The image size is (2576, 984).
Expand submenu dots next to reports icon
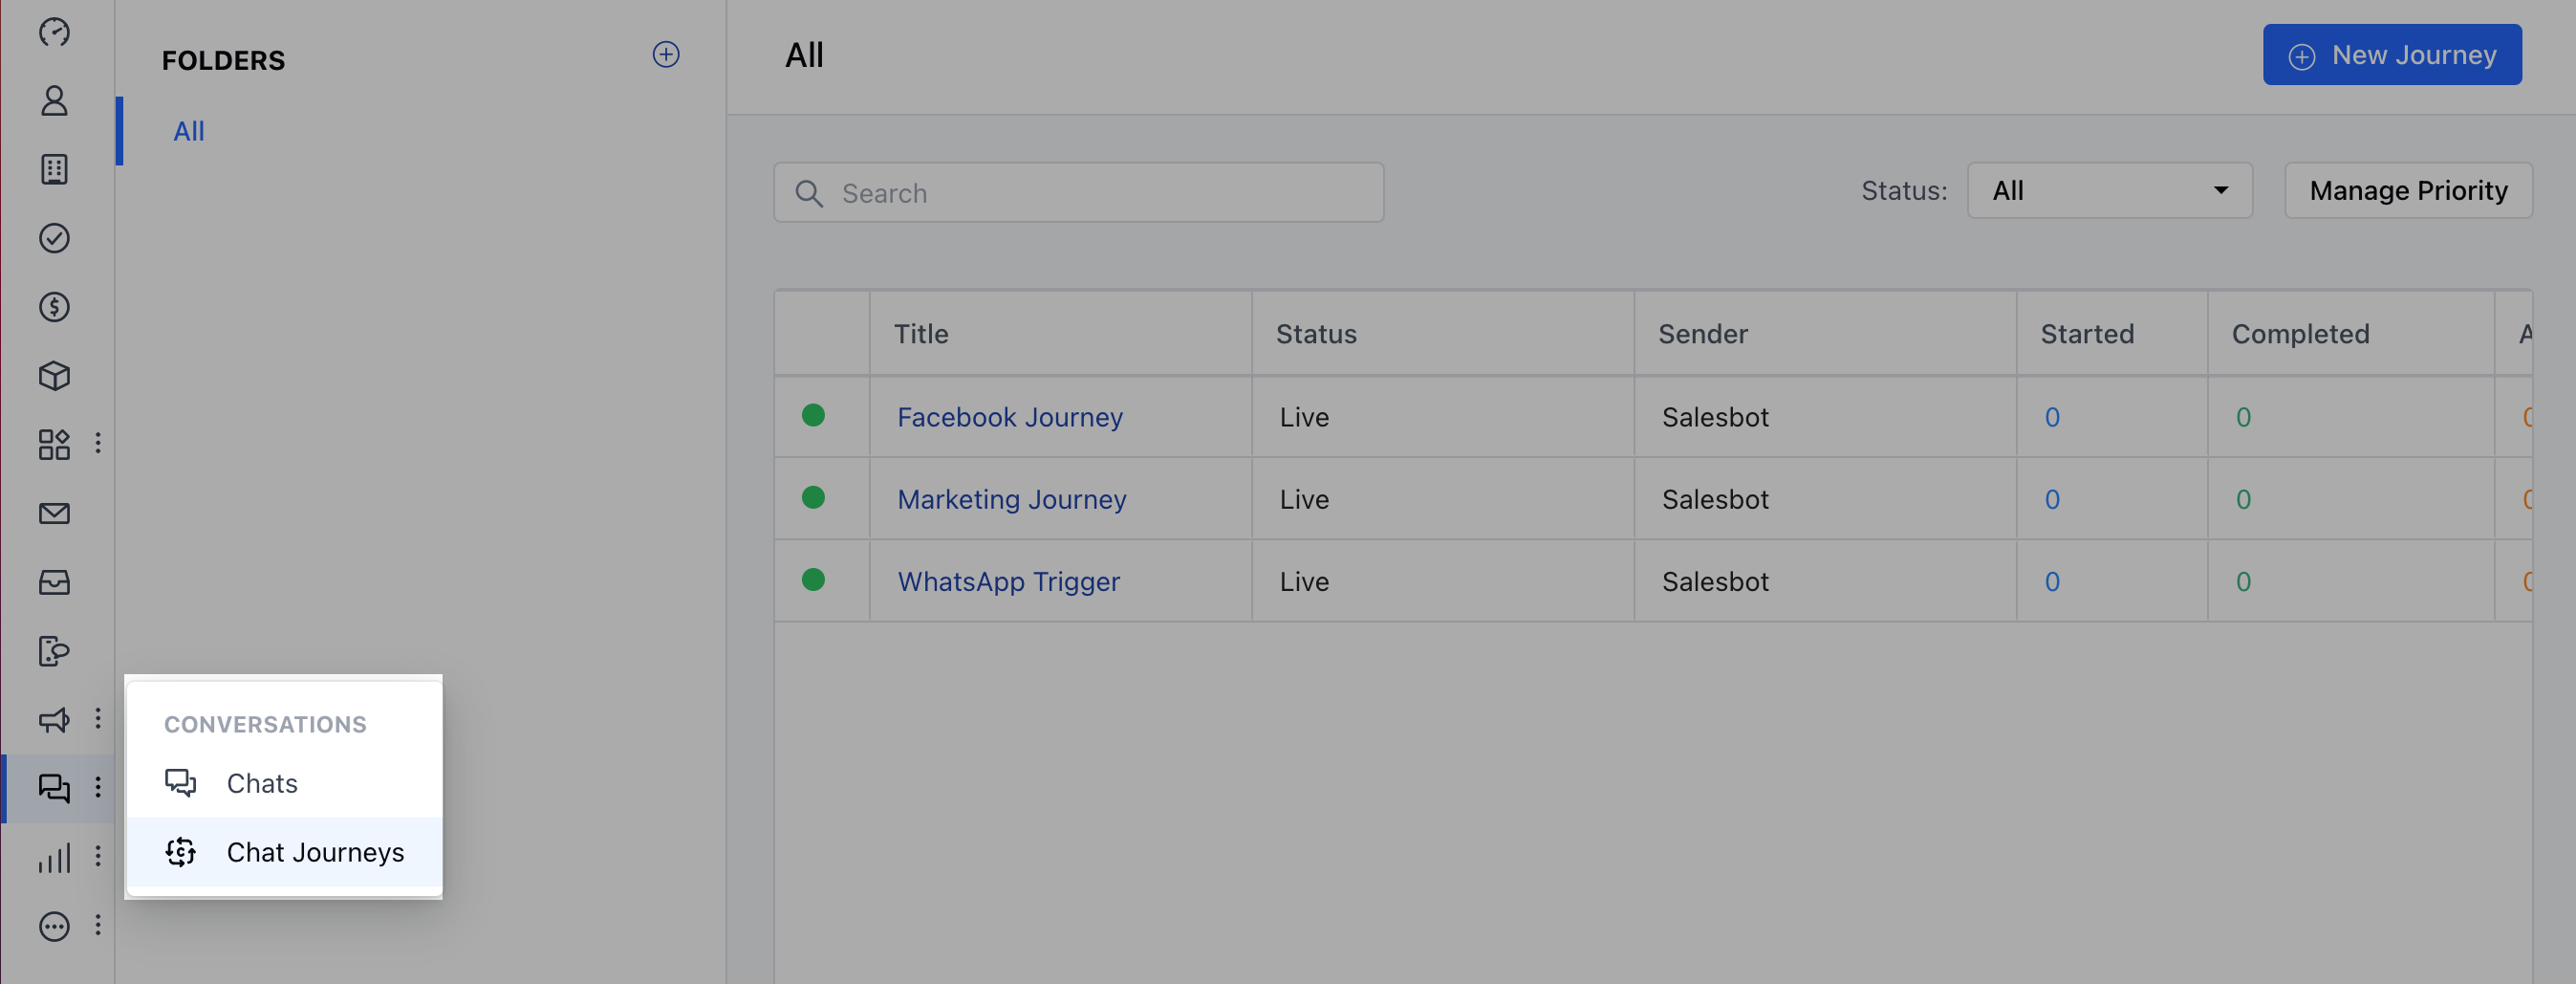click(x=98, y=856)
